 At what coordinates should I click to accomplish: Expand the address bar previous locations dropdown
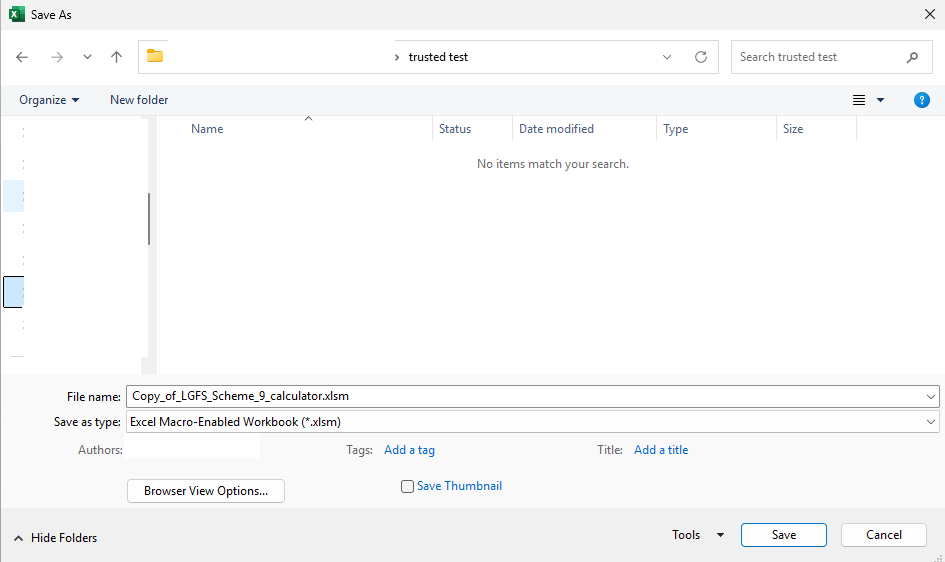667,57
